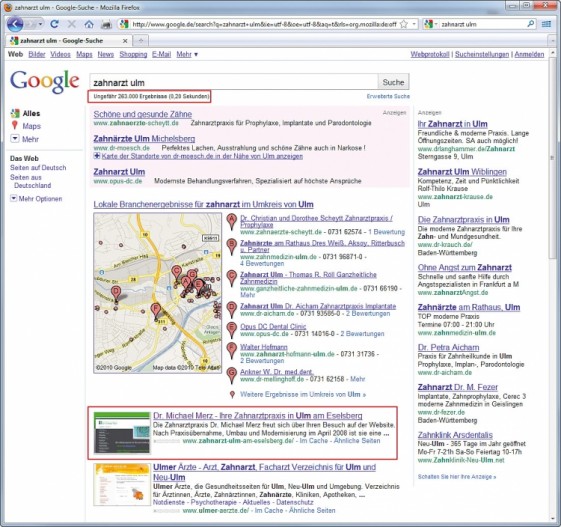Click map marker A in local results
The width and height of the screenshot is (561, 527).
click(x=232, y=222)
